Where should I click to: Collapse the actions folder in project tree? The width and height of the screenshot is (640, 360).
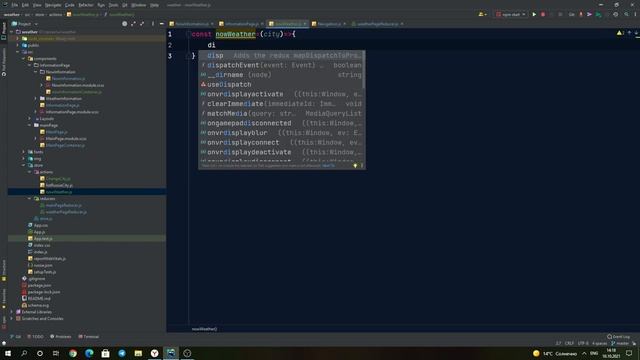30,172
